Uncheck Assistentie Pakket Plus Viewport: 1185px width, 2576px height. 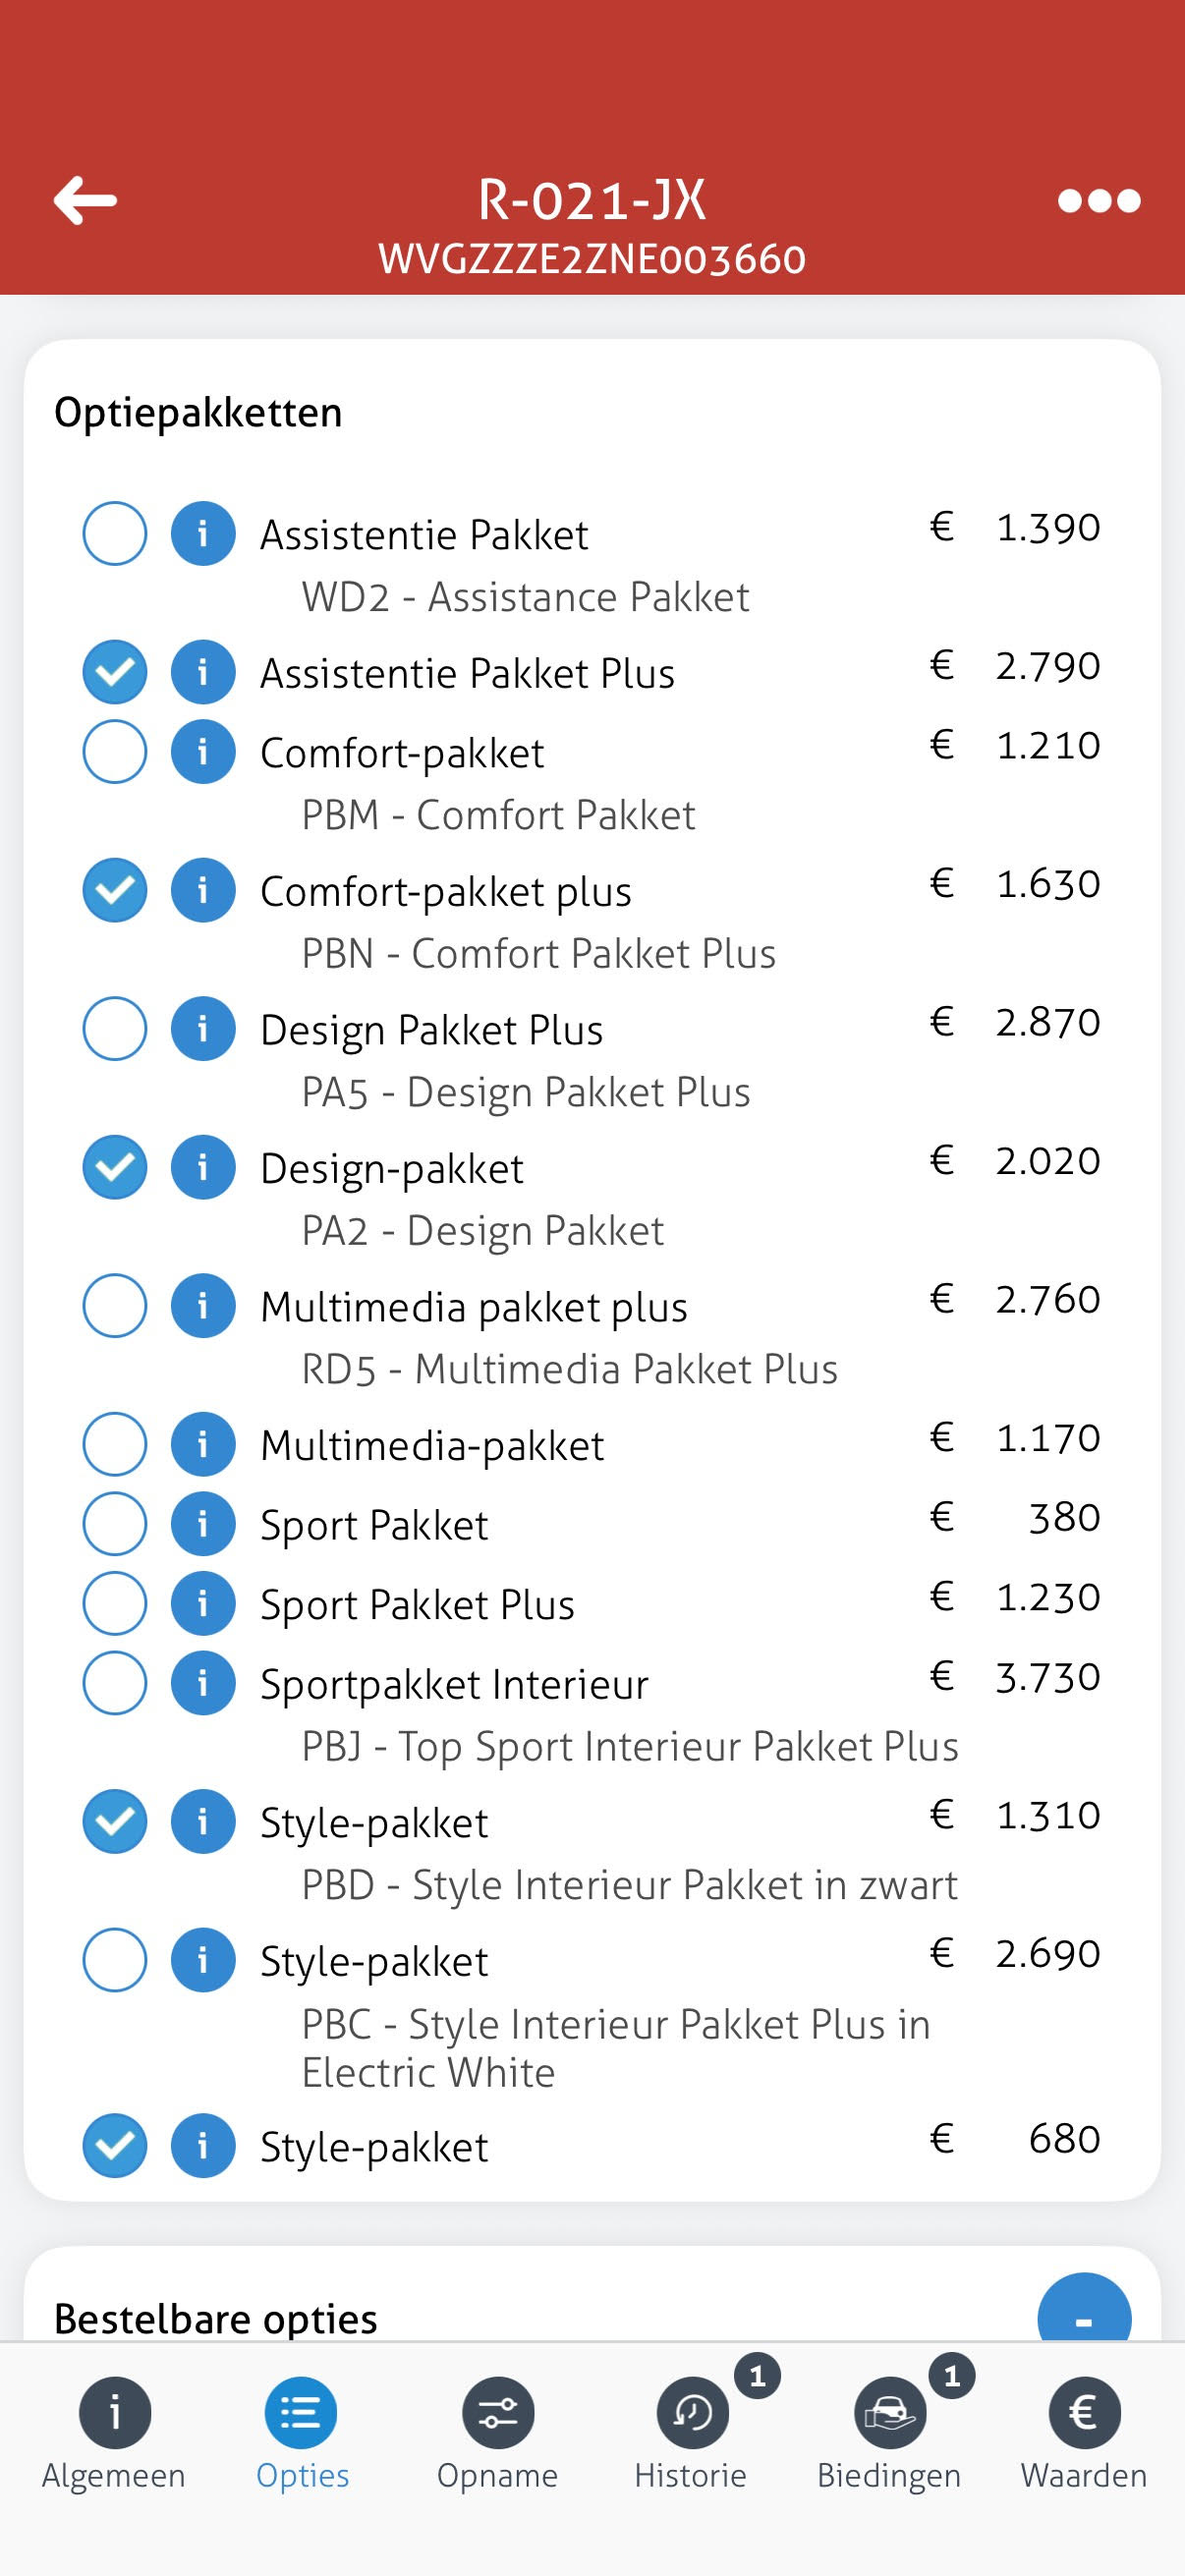tap(115, 671)
